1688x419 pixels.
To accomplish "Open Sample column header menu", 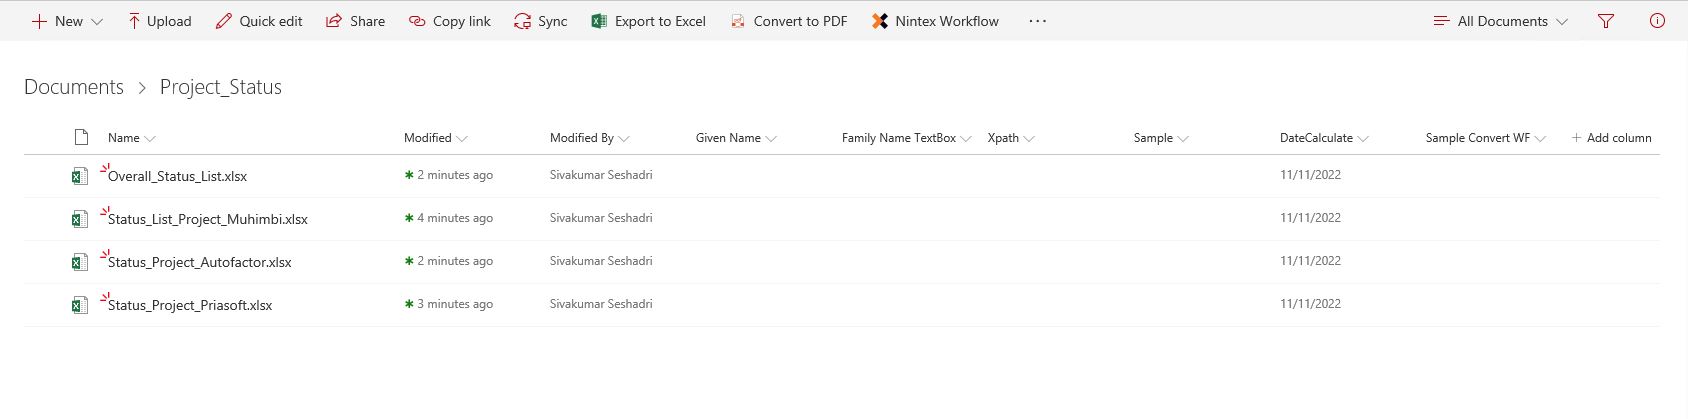I will (1161, 138).
